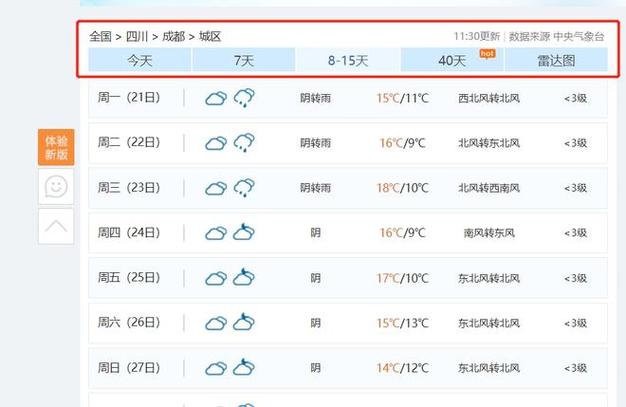Click the night cloud icon for 周日 (27日)

click(x=244, y=367)
